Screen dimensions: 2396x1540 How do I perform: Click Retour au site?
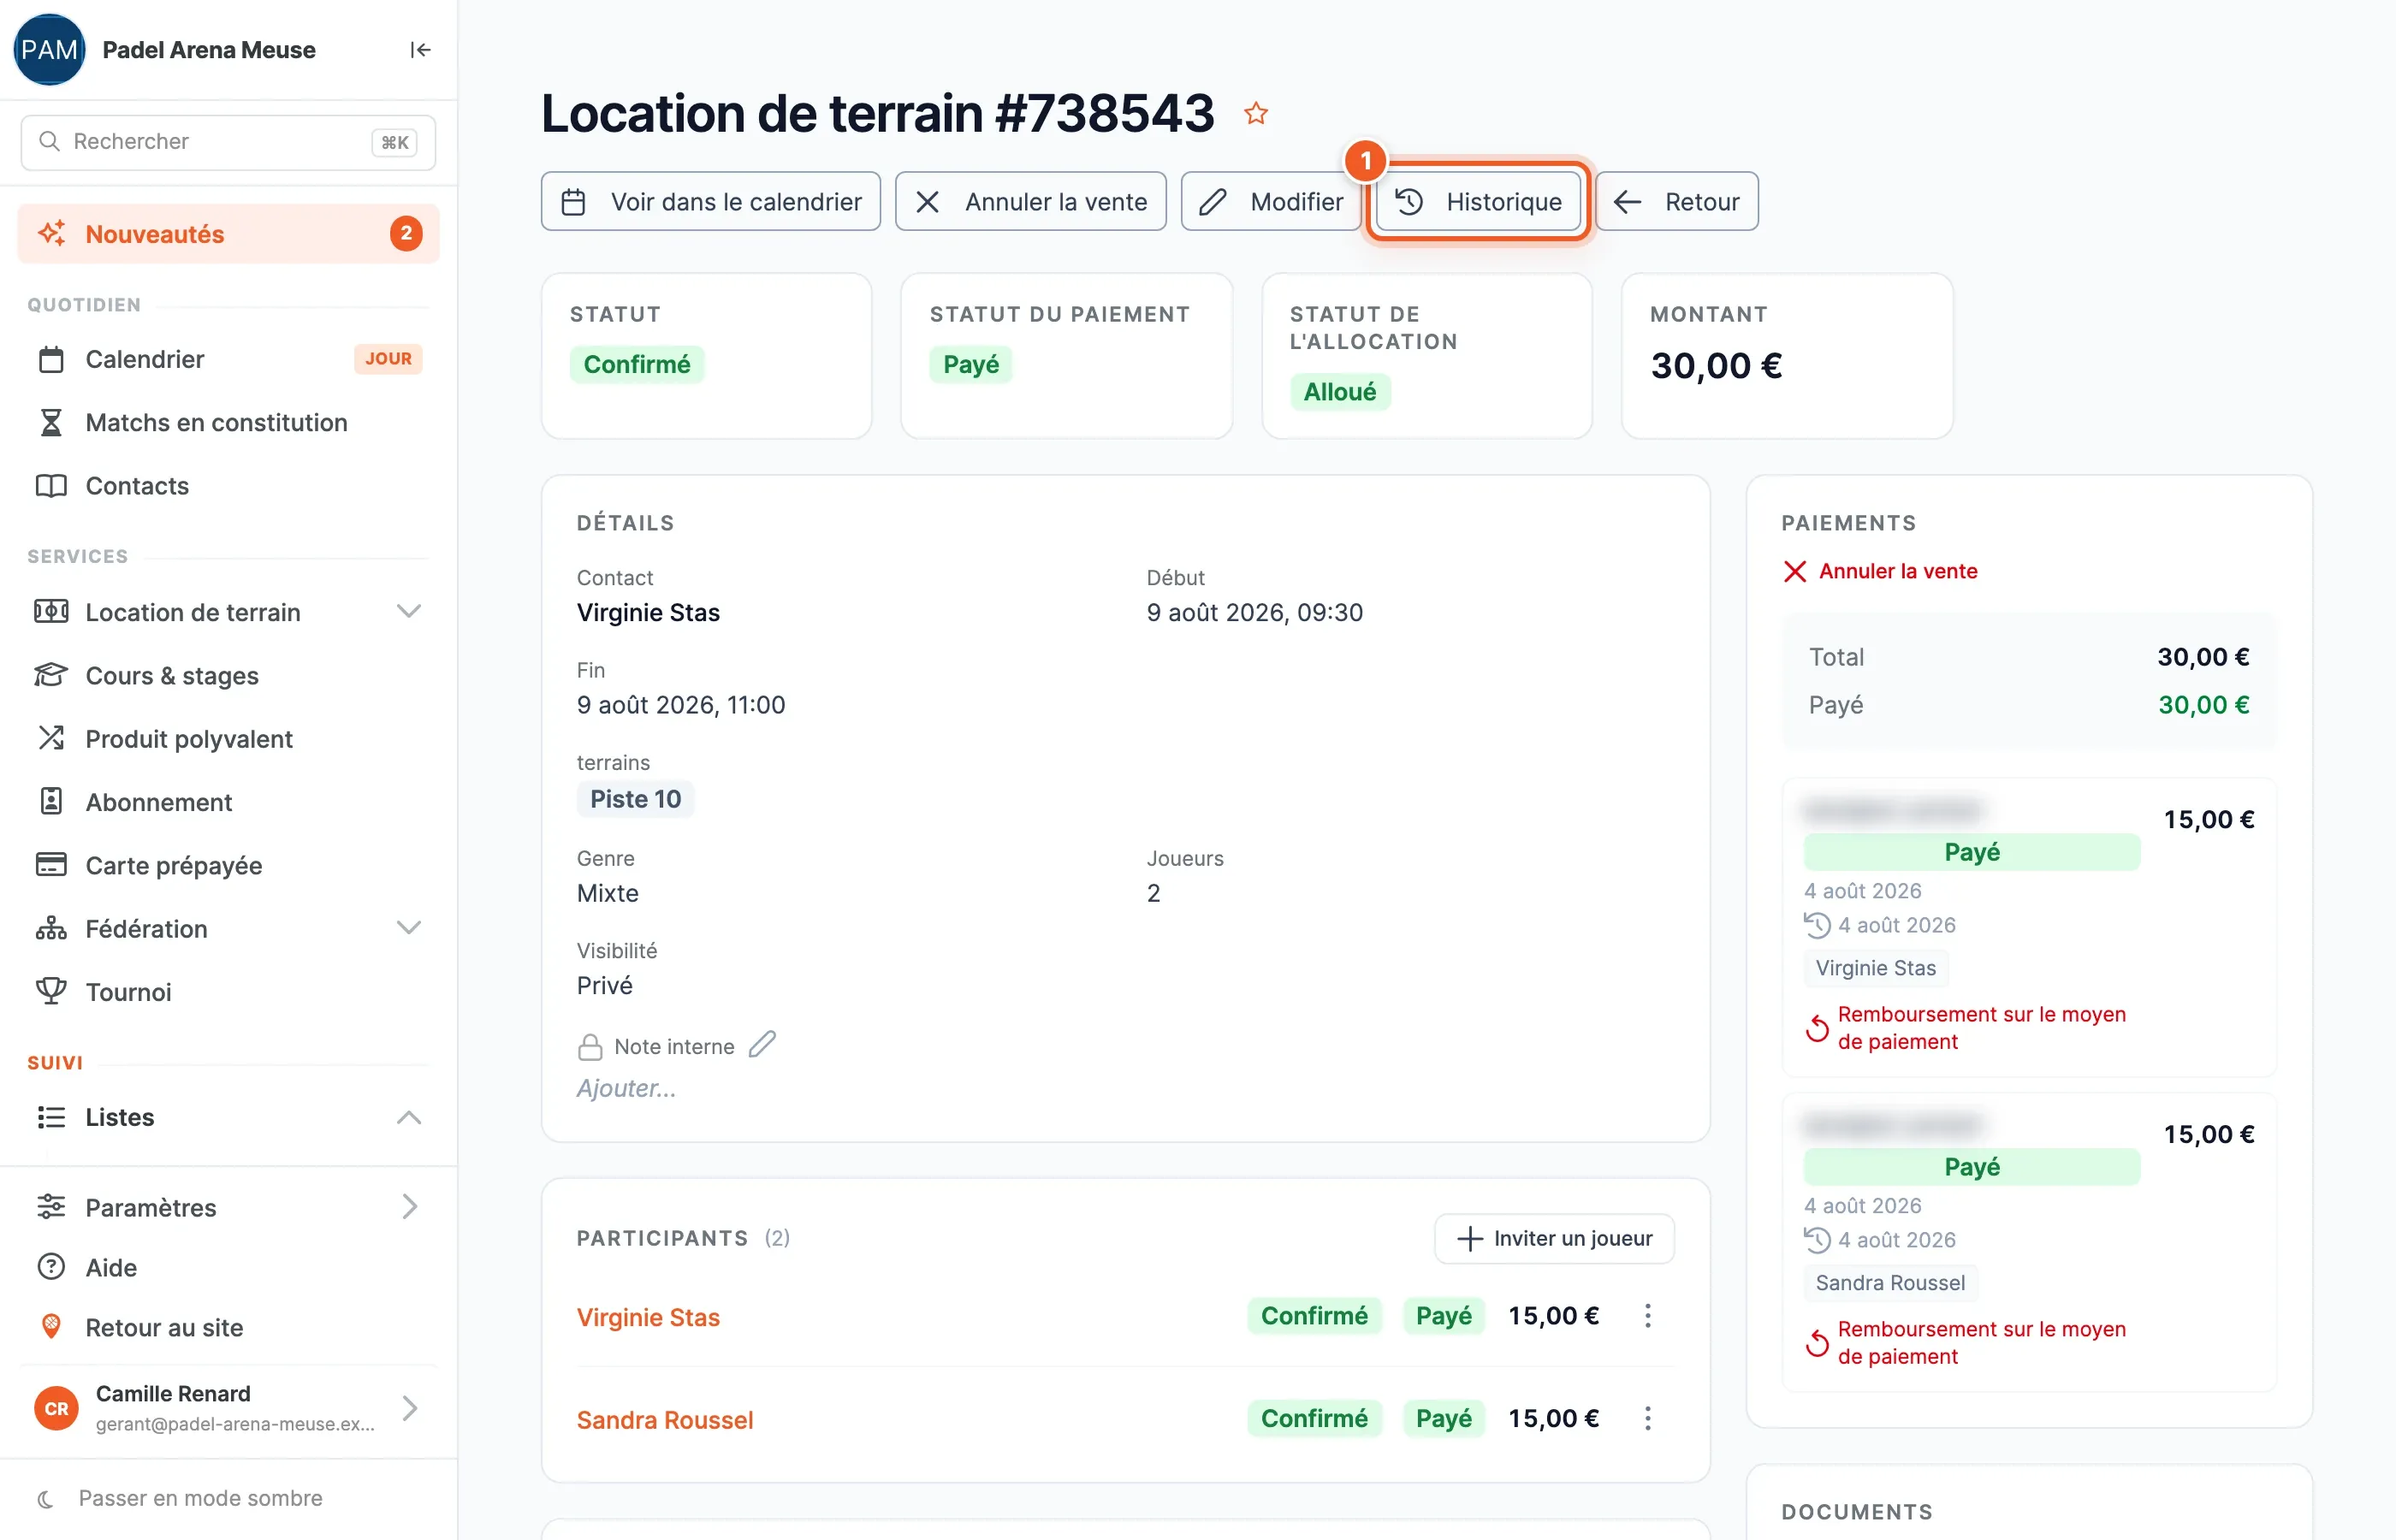pyautogui.click(x=228, y=1328)
